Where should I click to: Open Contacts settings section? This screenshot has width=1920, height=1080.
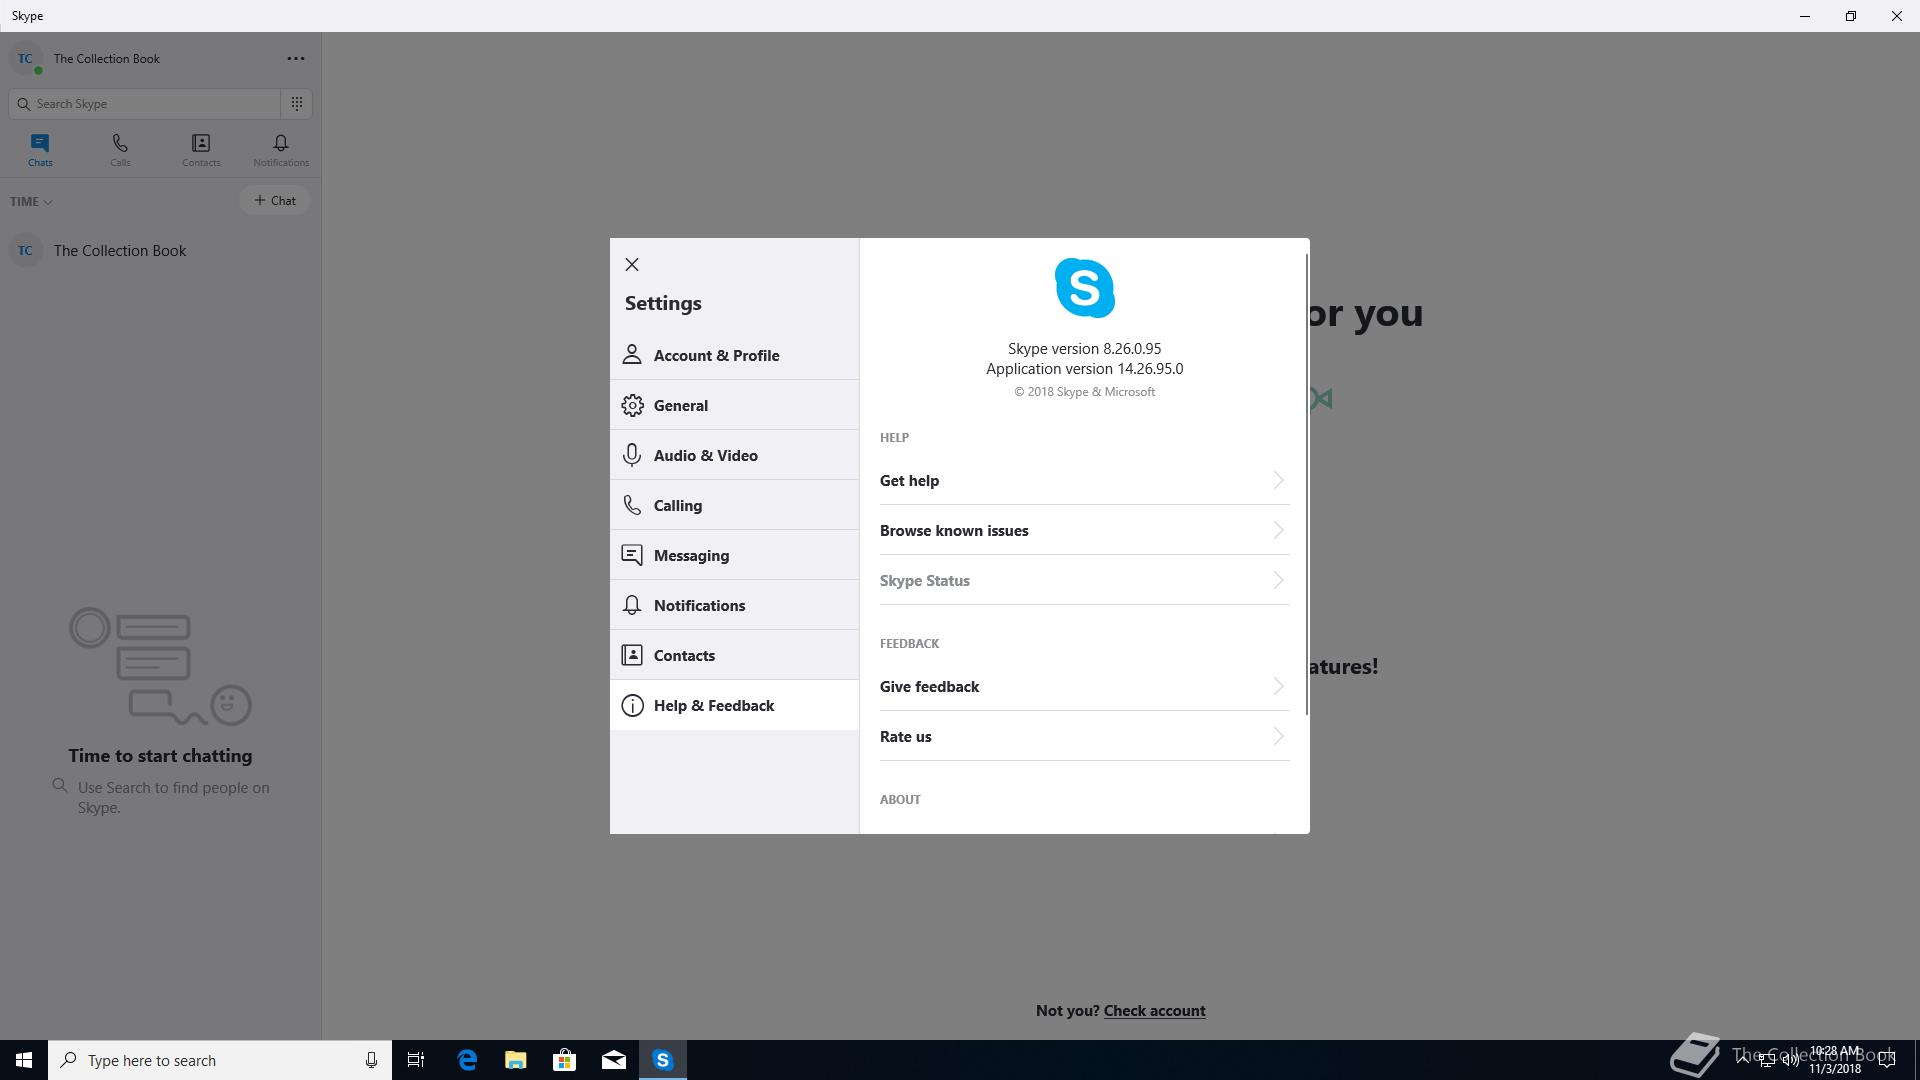coord(735,655)
